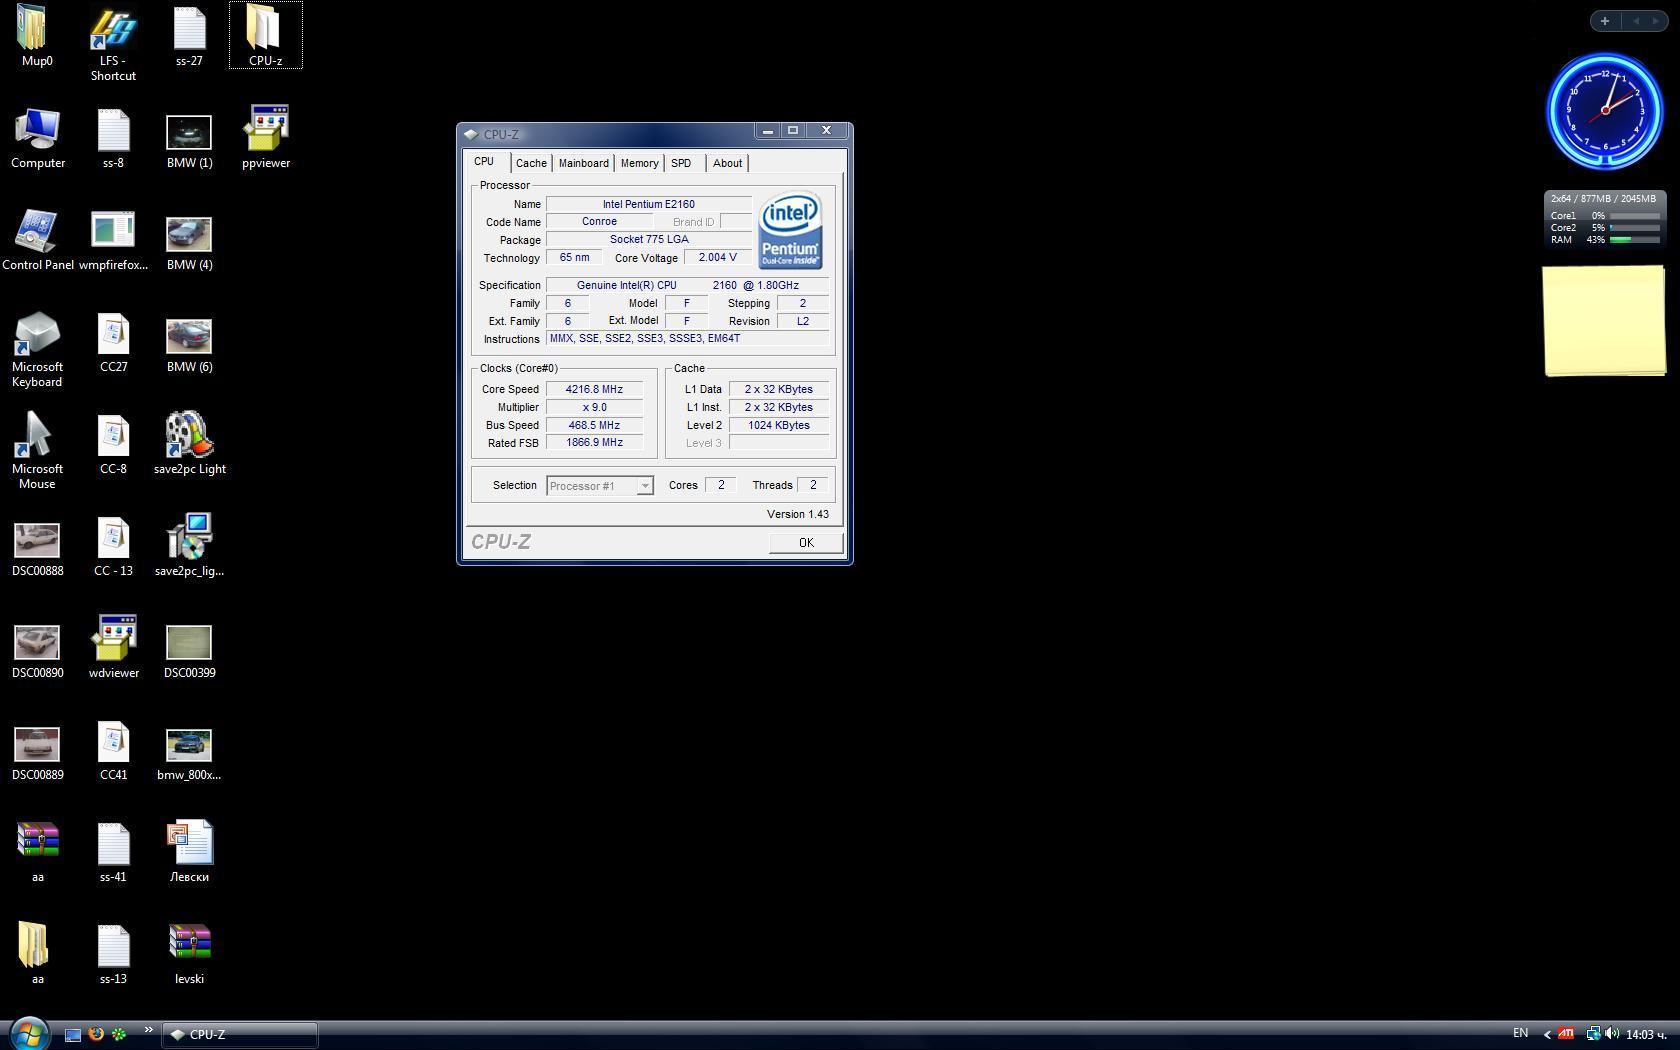The height and width of the screenshot is (1050, 1680).
Task: Select the bmw_800x image icon
Action: click(189, 745)
